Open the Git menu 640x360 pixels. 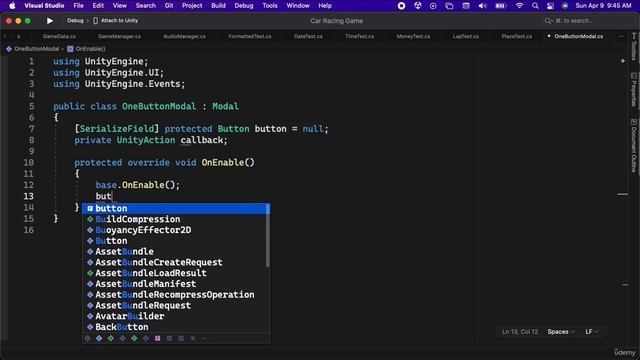[x=169, y=6]
